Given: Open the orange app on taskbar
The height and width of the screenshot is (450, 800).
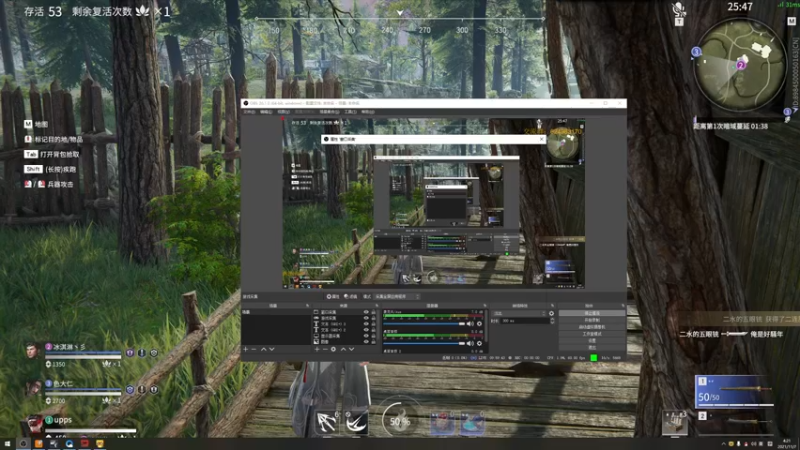Looking at the screenshot, I should 38,443.
